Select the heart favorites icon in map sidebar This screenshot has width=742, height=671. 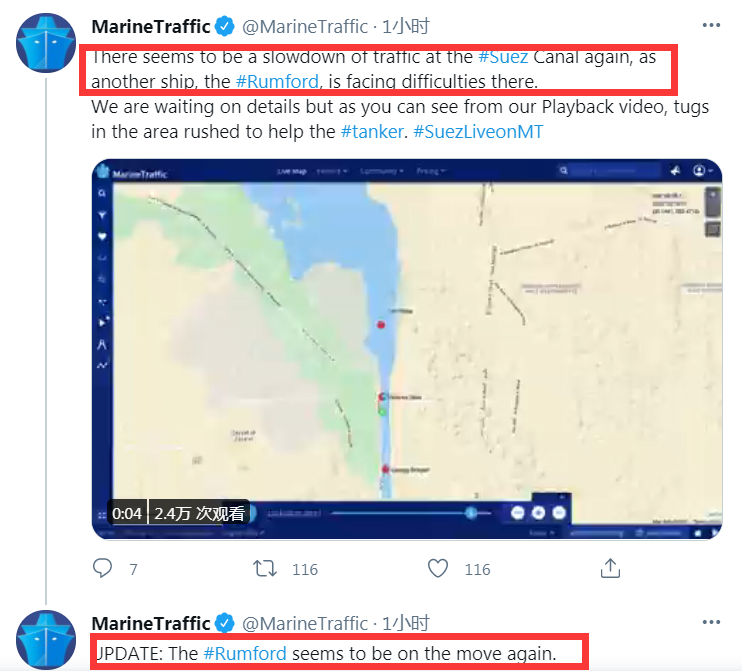(102, 236)
